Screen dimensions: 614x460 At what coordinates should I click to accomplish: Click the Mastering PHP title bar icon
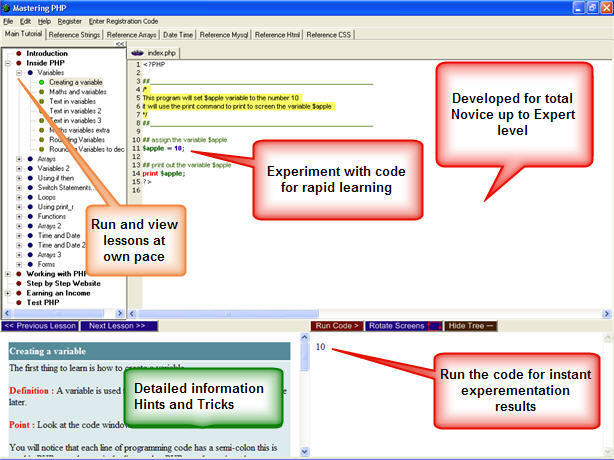click(6, 8)
